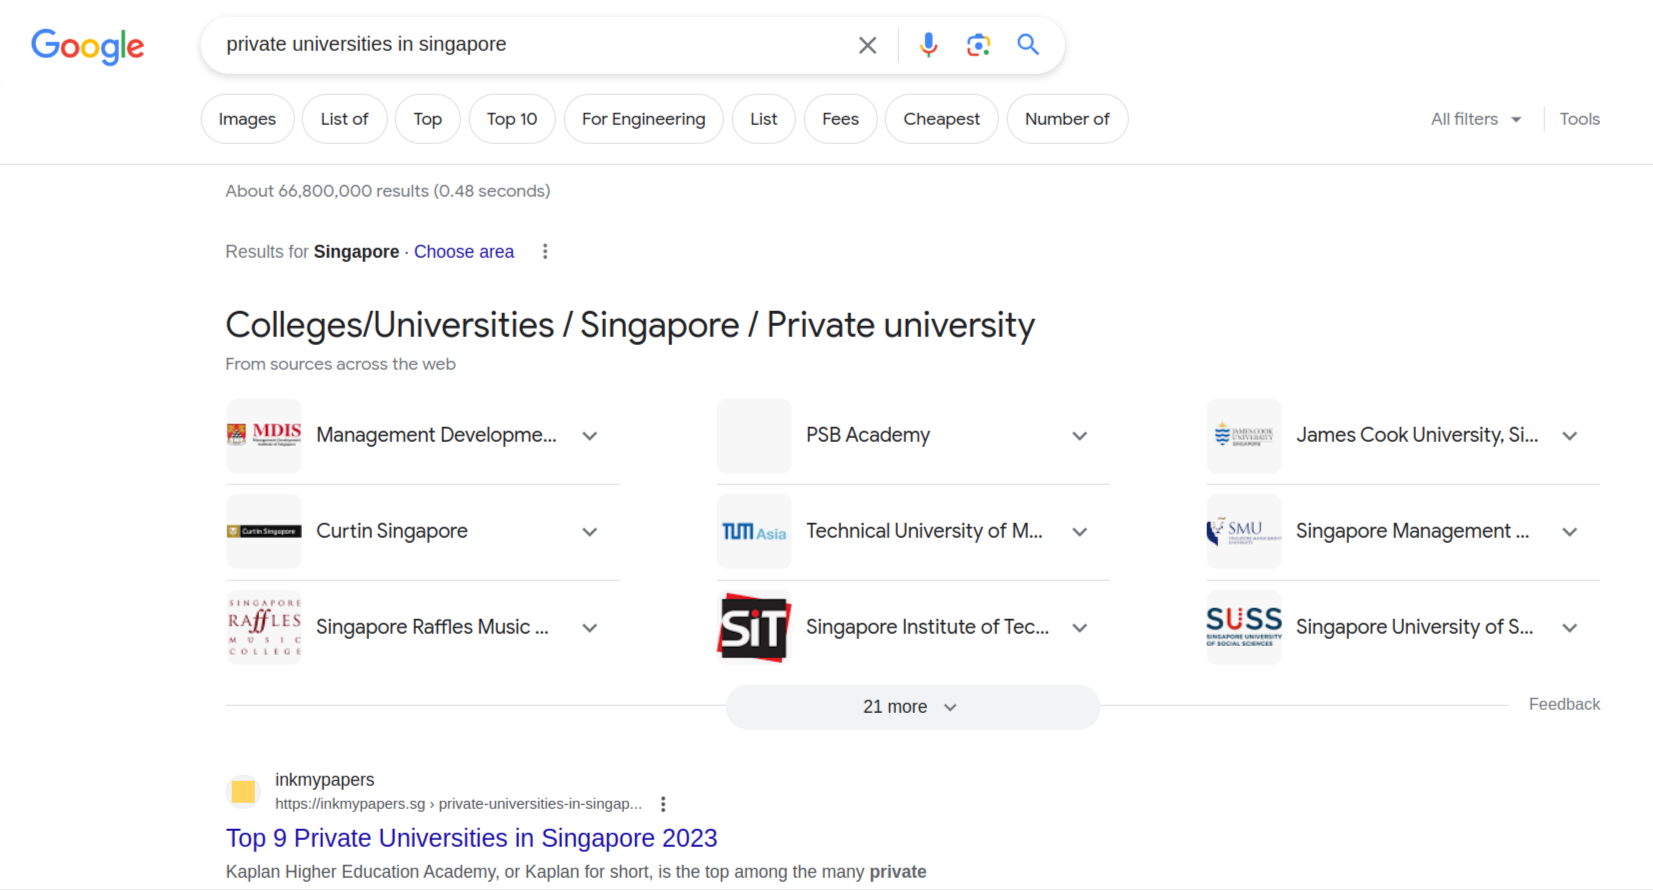Click the Singapore Raffles Music College logo
1653x890 pixels.
pos(264,628)
